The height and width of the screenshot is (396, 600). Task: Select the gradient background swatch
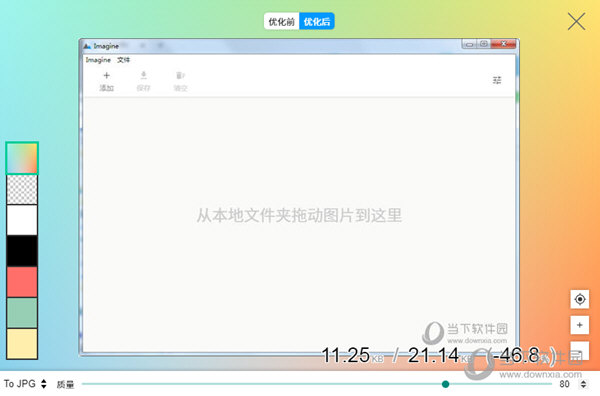(22, 158)
